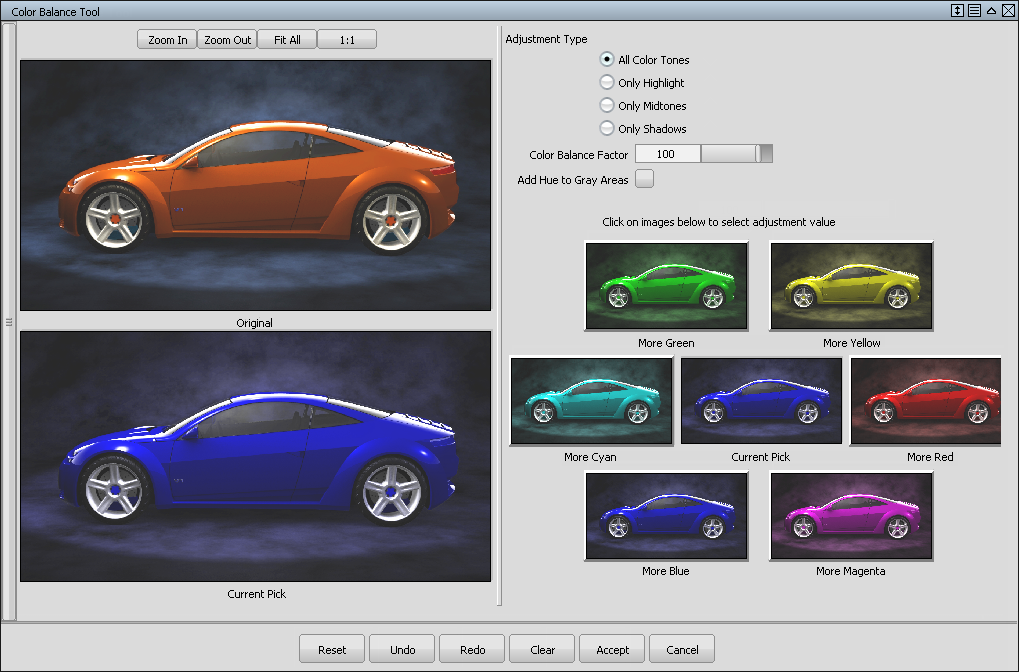Click the More Red car thumbnail
This screenshot has height=672, width=1019.
[925, 400]
